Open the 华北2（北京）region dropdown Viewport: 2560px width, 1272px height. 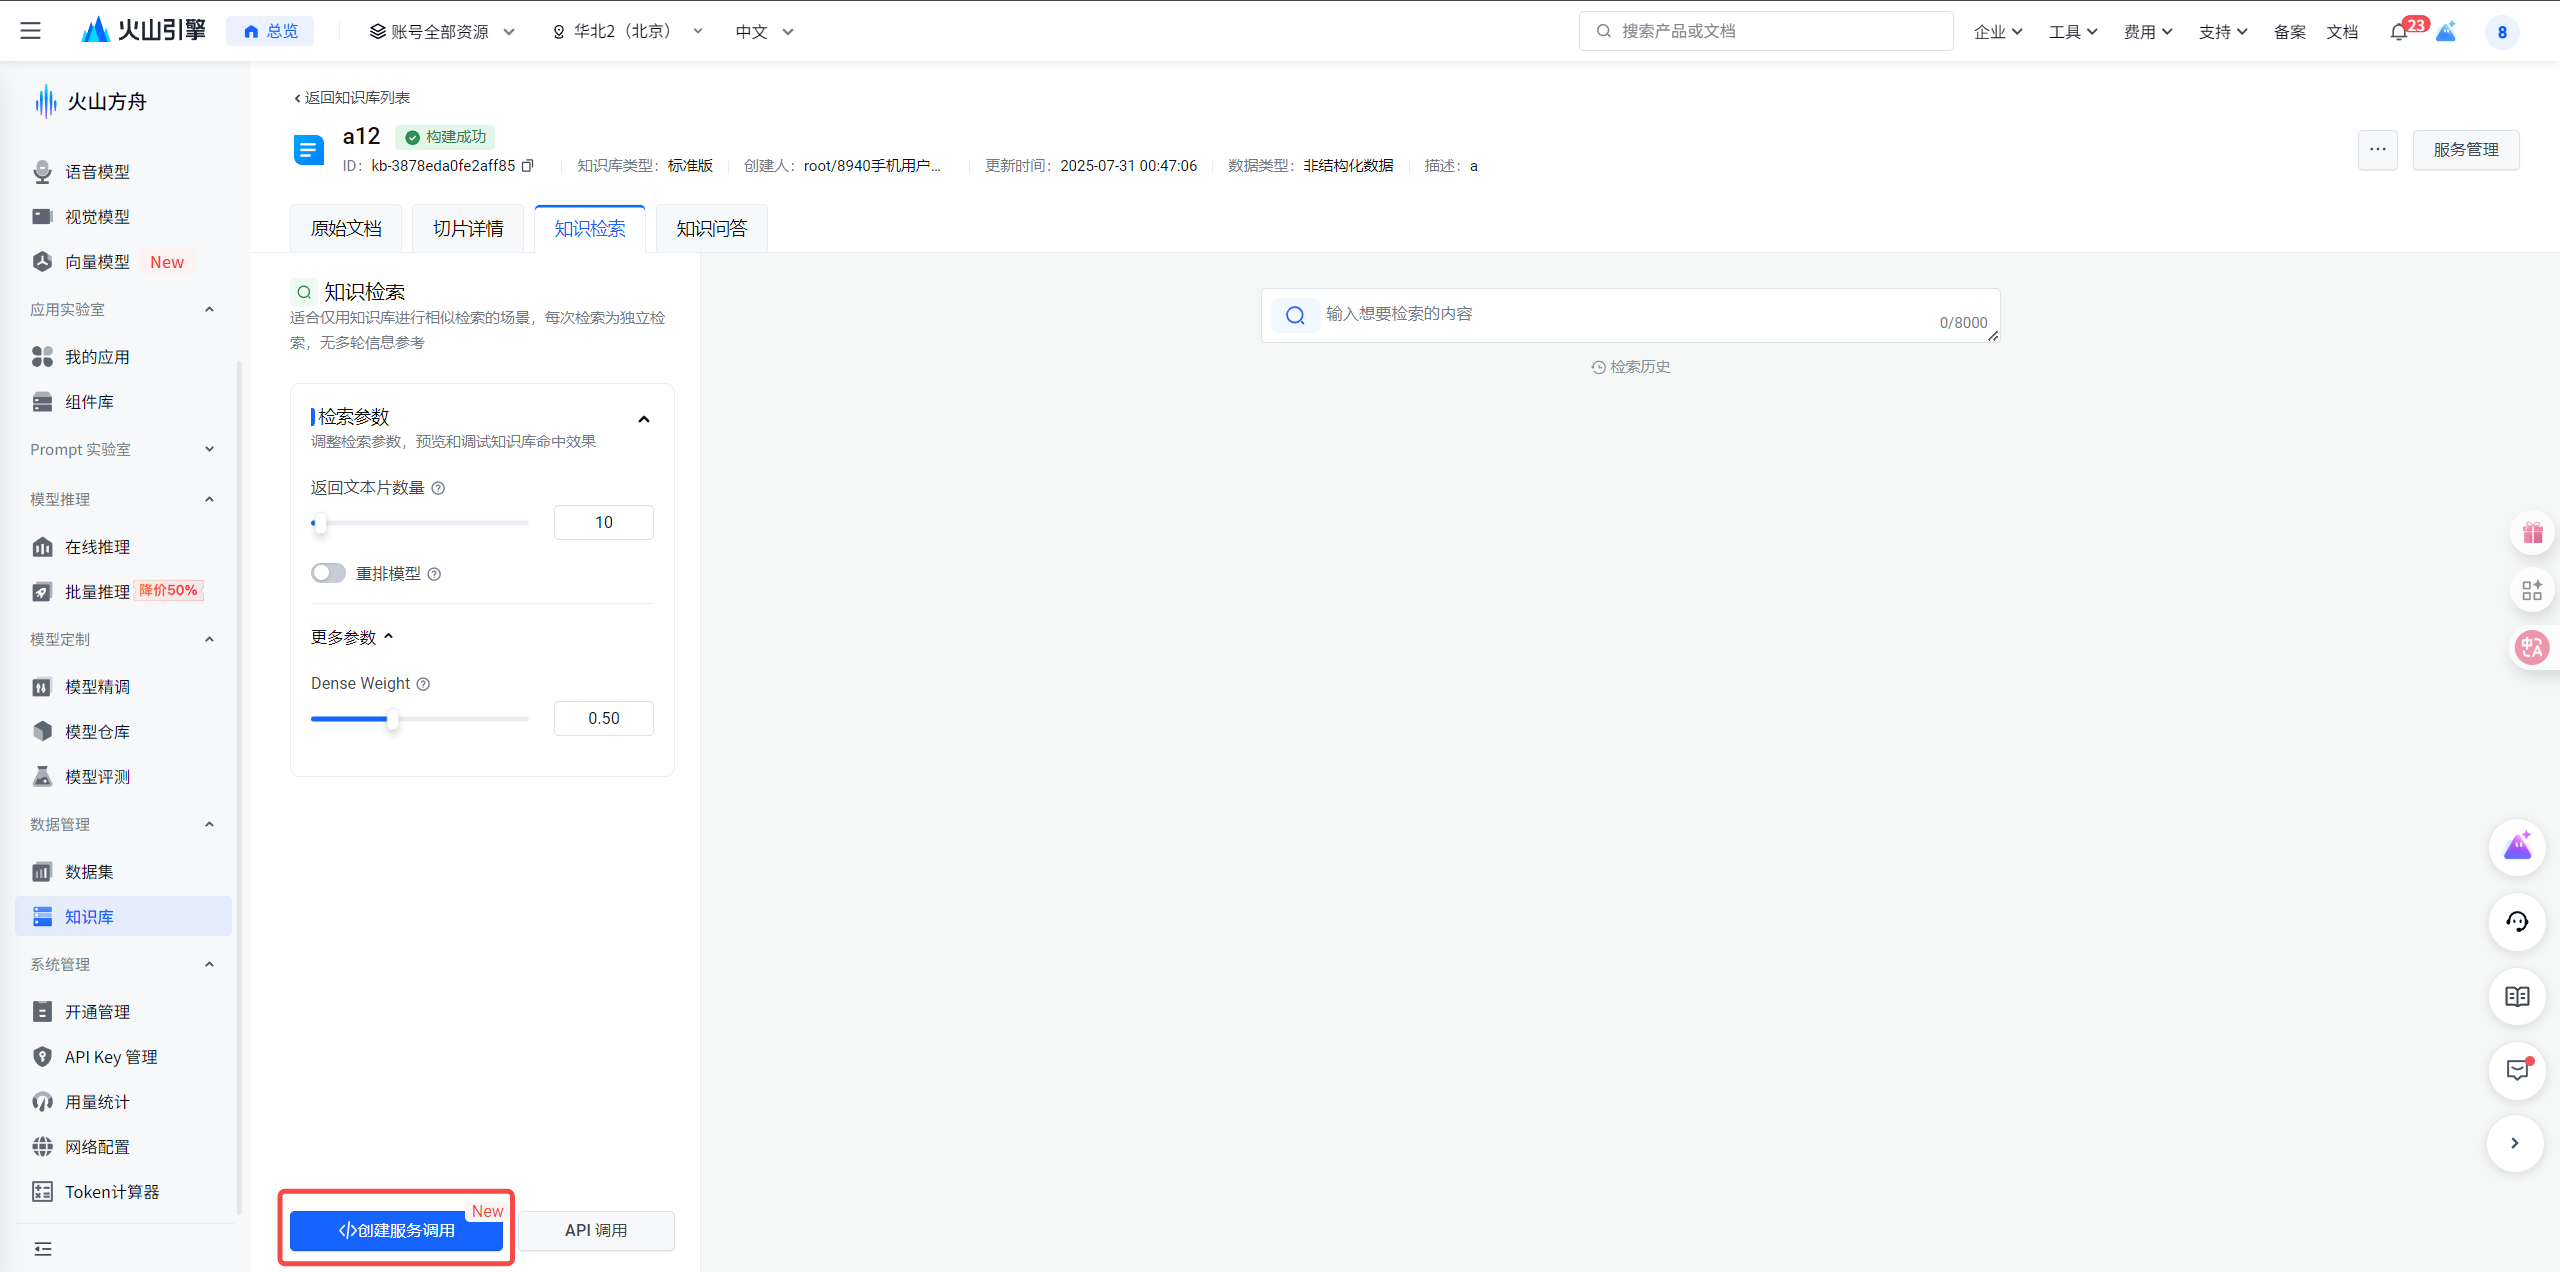628,32
